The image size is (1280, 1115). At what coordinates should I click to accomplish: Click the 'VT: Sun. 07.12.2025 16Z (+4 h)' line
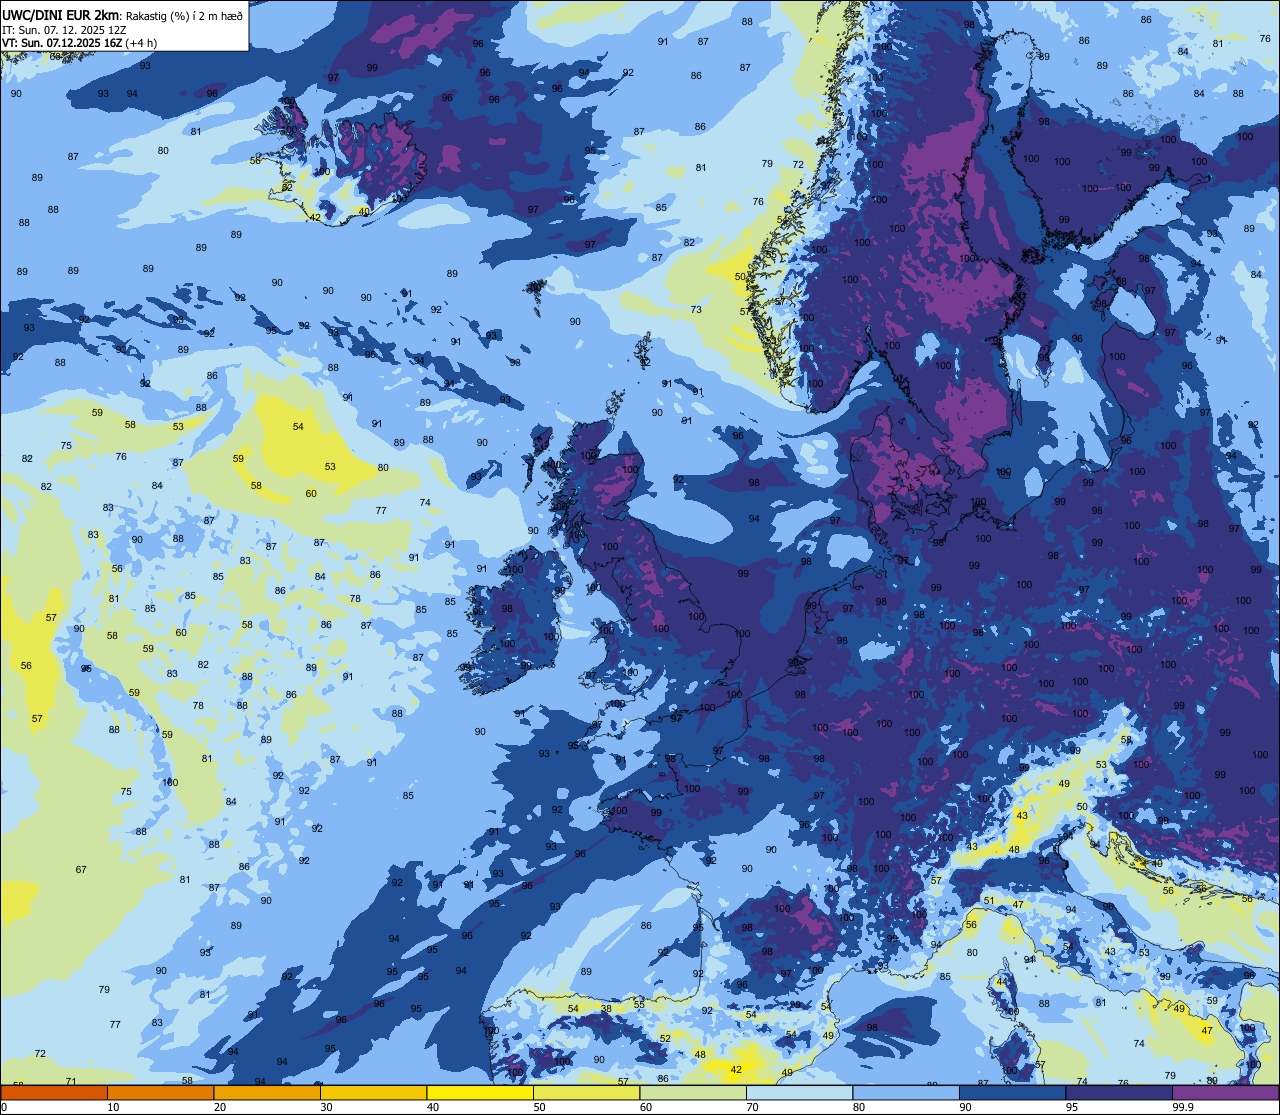[x=79, y=42]
